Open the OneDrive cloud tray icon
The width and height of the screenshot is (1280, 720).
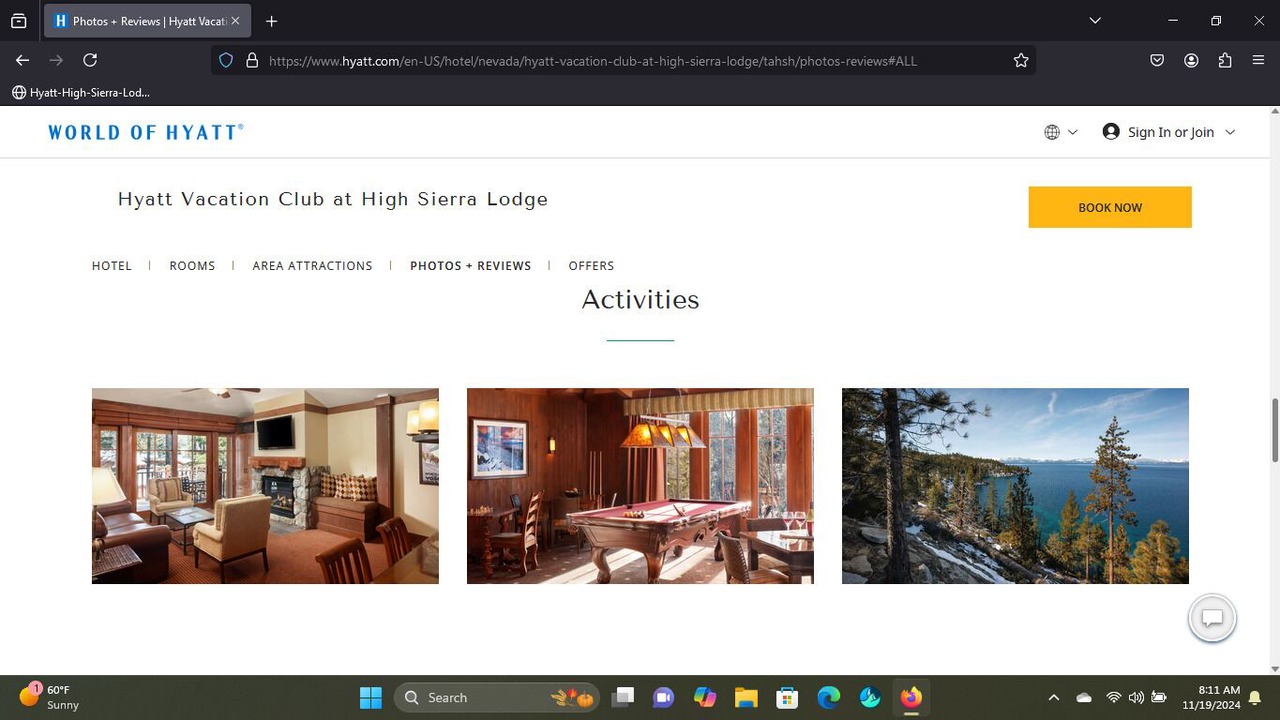click(x=1084, y=697)
